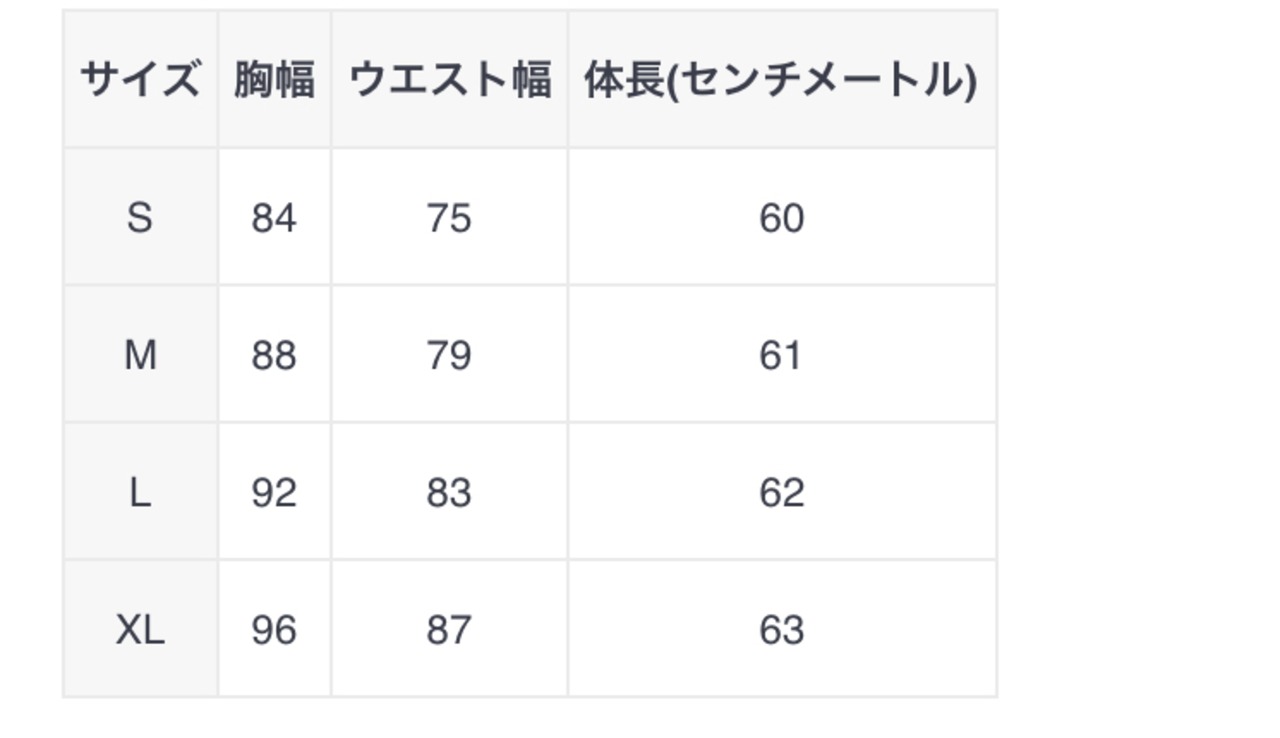Click chest width value 84

(274, 217)
